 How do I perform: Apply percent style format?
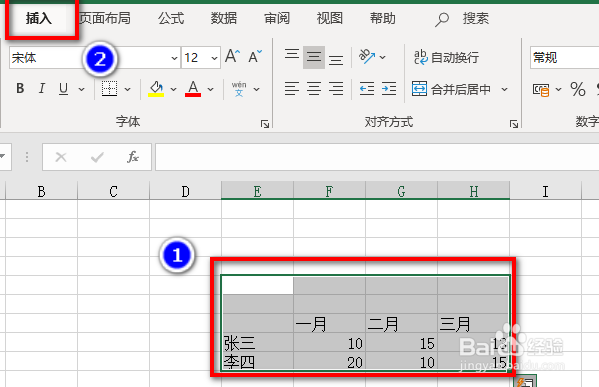[578, 89]
